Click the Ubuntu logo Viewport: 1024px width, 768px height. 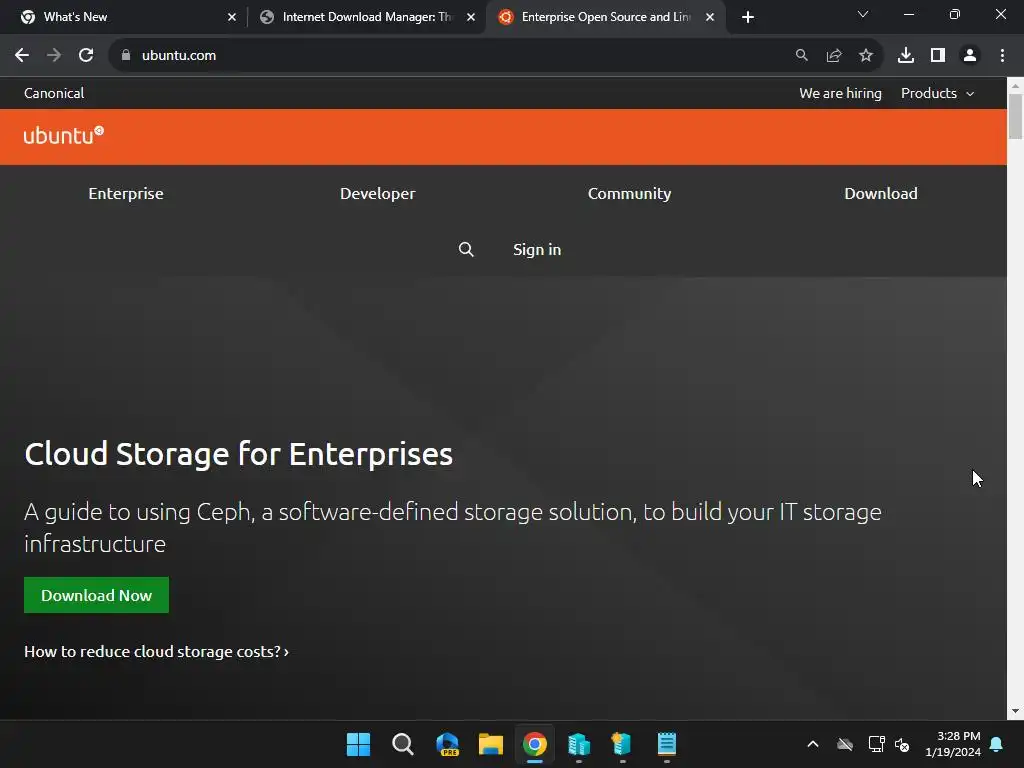64,136
